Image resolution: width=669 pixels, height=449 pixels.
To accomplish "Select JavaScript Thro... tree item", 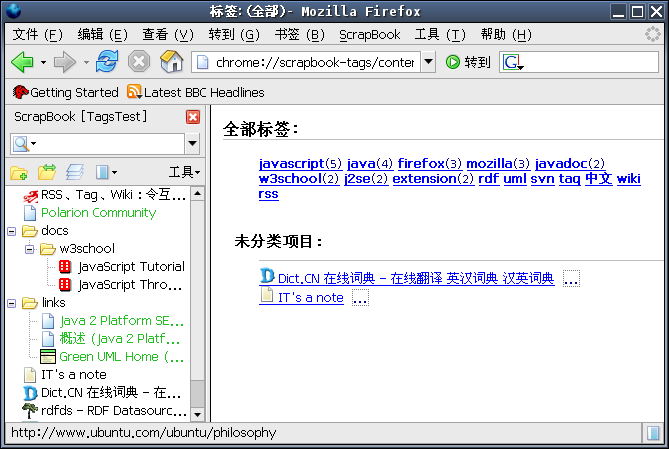I will point(130,285).
